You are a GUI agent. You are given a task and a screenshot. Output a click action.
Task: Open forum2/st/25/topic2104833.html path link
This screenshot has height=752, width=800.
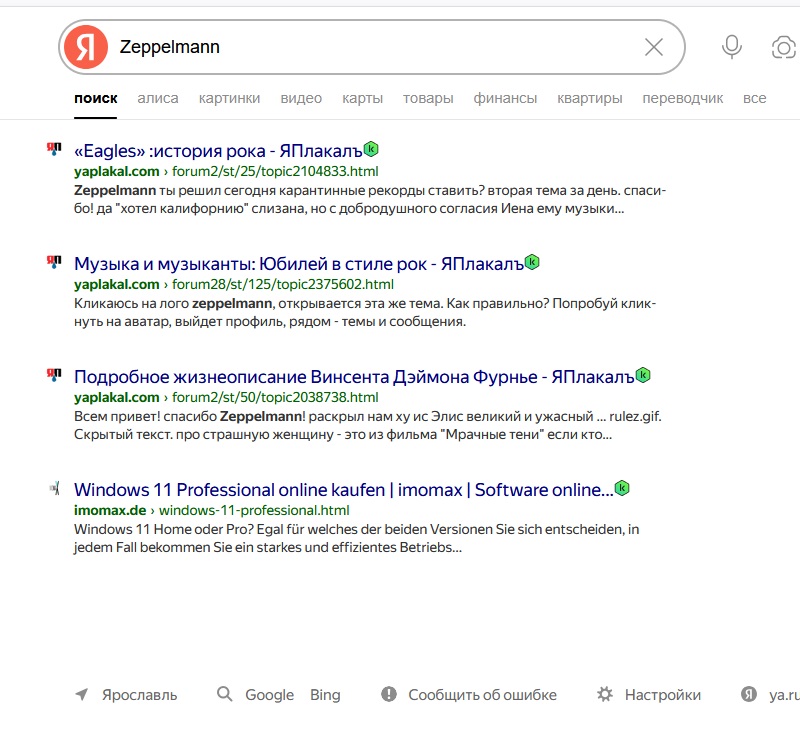click(x=275, y=171)
